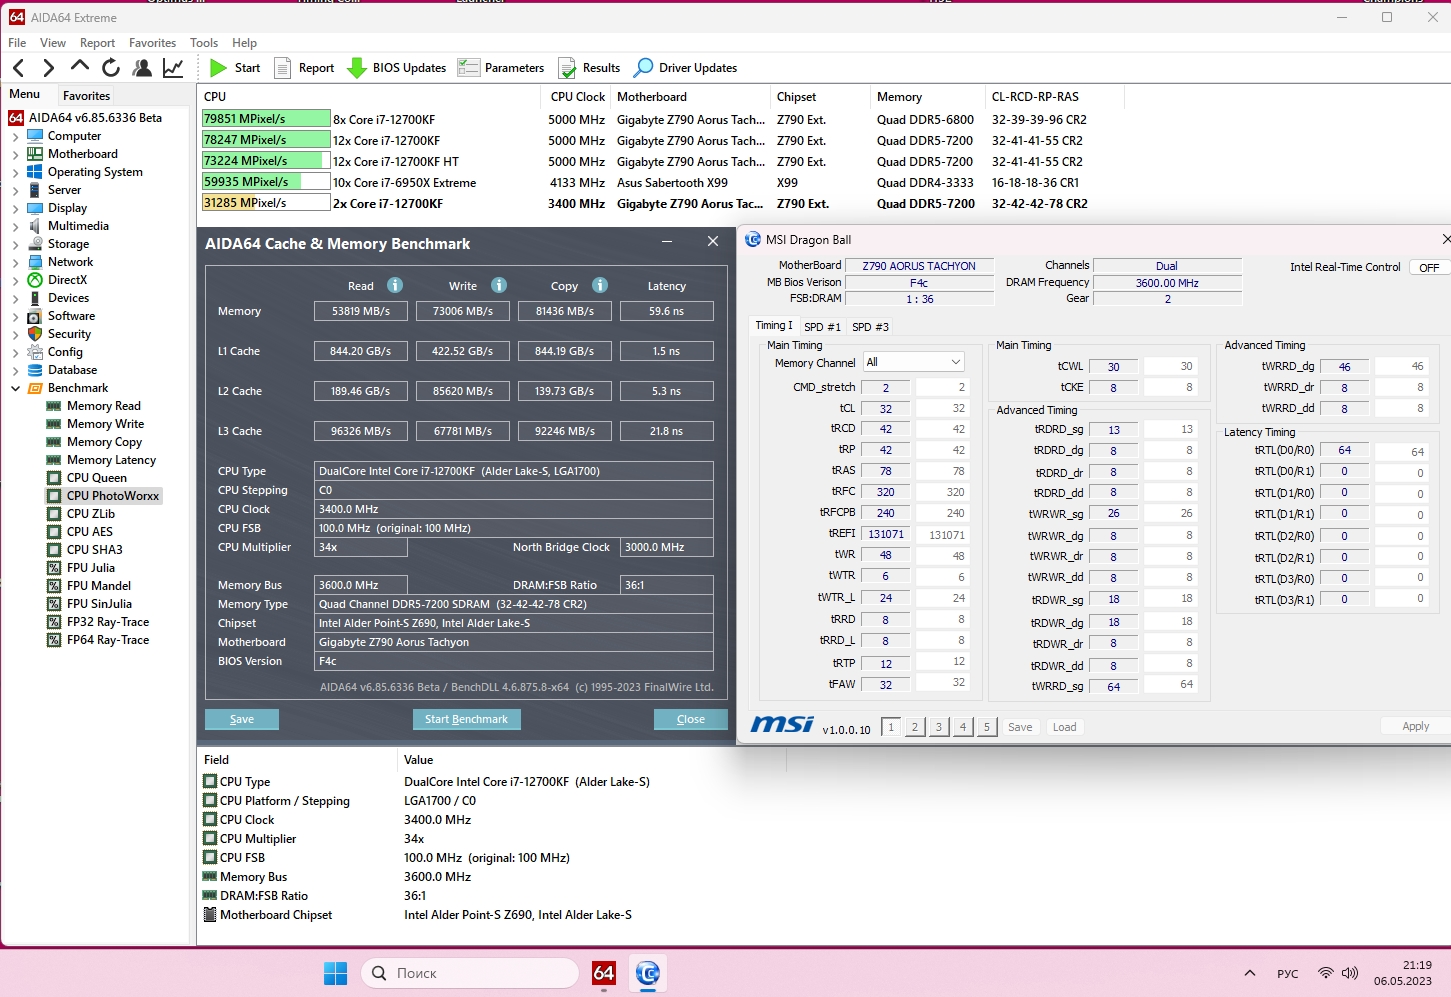Screen dimensions: 1451x997
Task: Open the volume control in system tray
Action: pyautogui.click(x=1350, y=973)
